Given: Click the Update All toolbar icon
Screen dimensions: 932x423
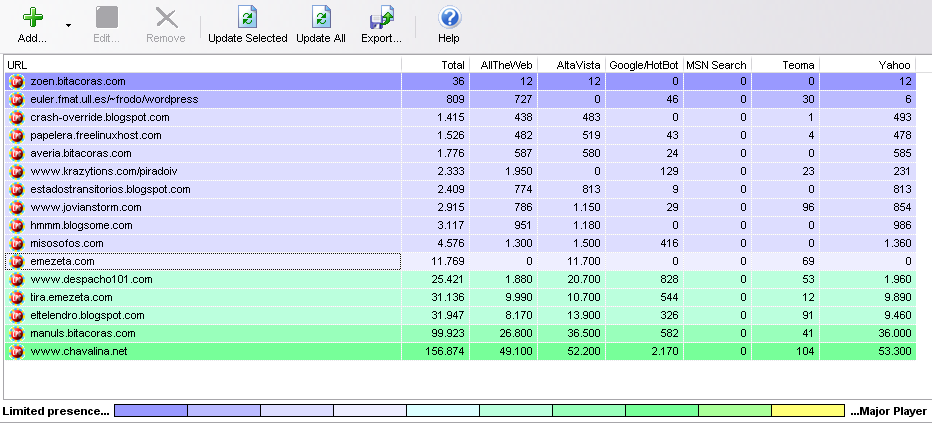Looking at the screenshot, I should point(321,17).
